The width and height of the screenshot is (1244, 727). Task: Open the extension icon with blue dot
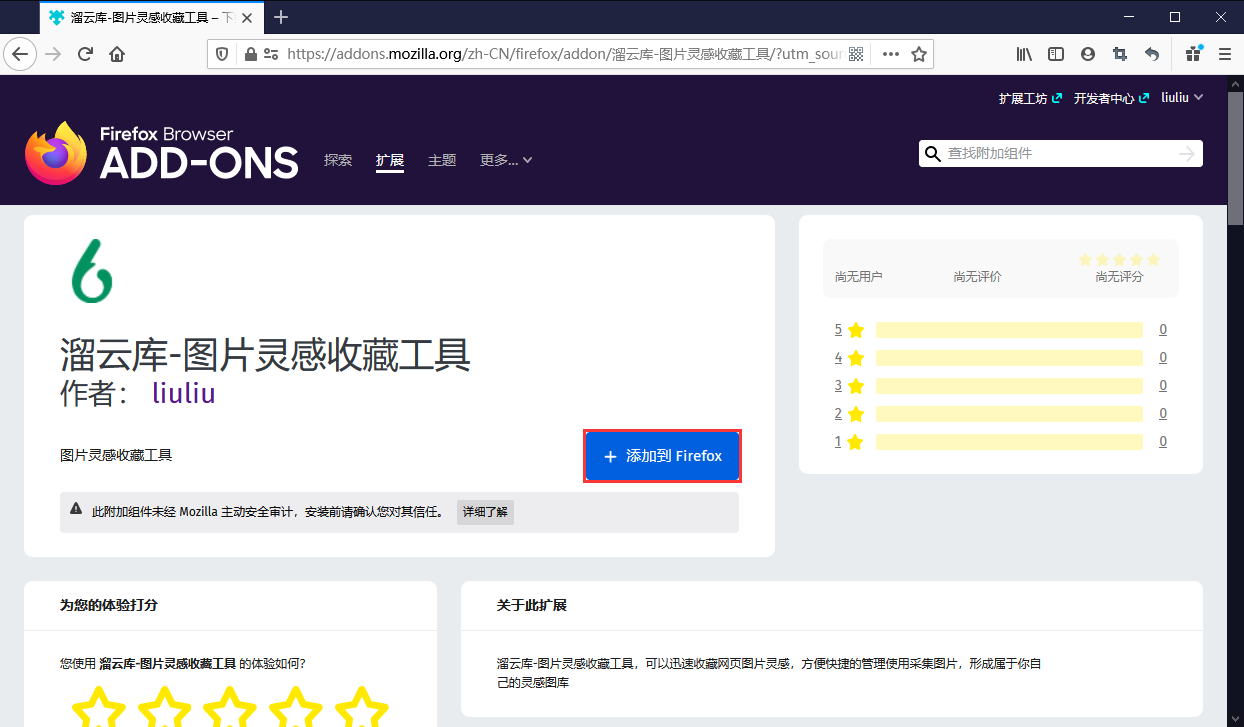(1193, 54)
